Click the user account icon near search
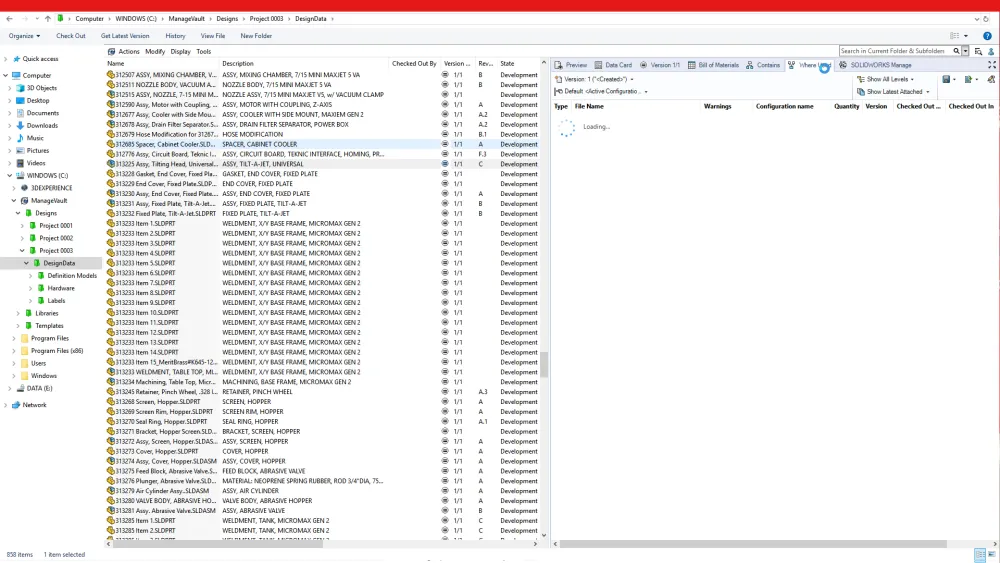 (x=991, y=51)
